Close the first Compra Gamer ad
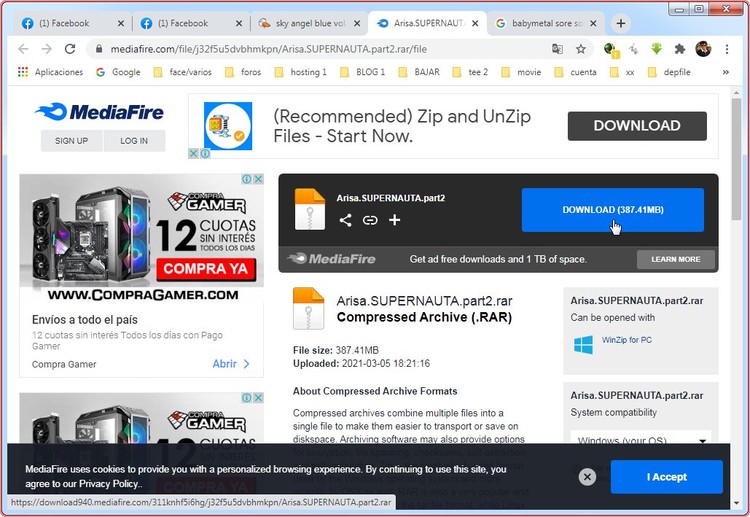This screenshot has width=750, height=517. click(258, 179)
